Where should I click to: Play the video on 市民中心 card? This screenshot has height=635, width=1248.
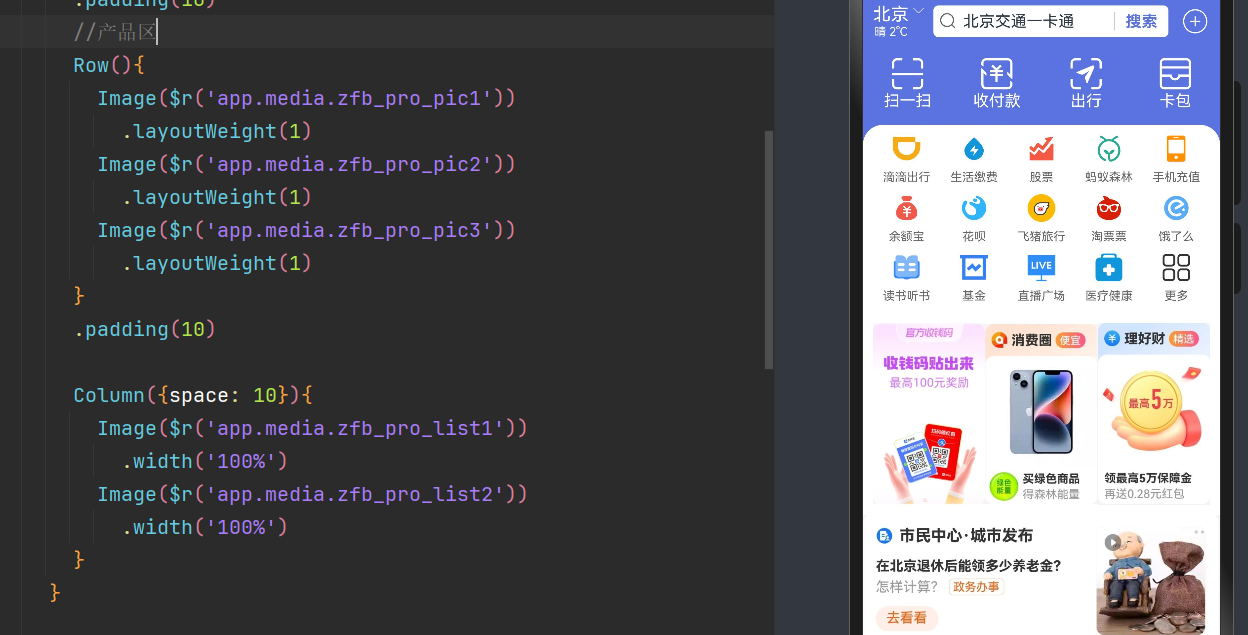[1112, 542]
